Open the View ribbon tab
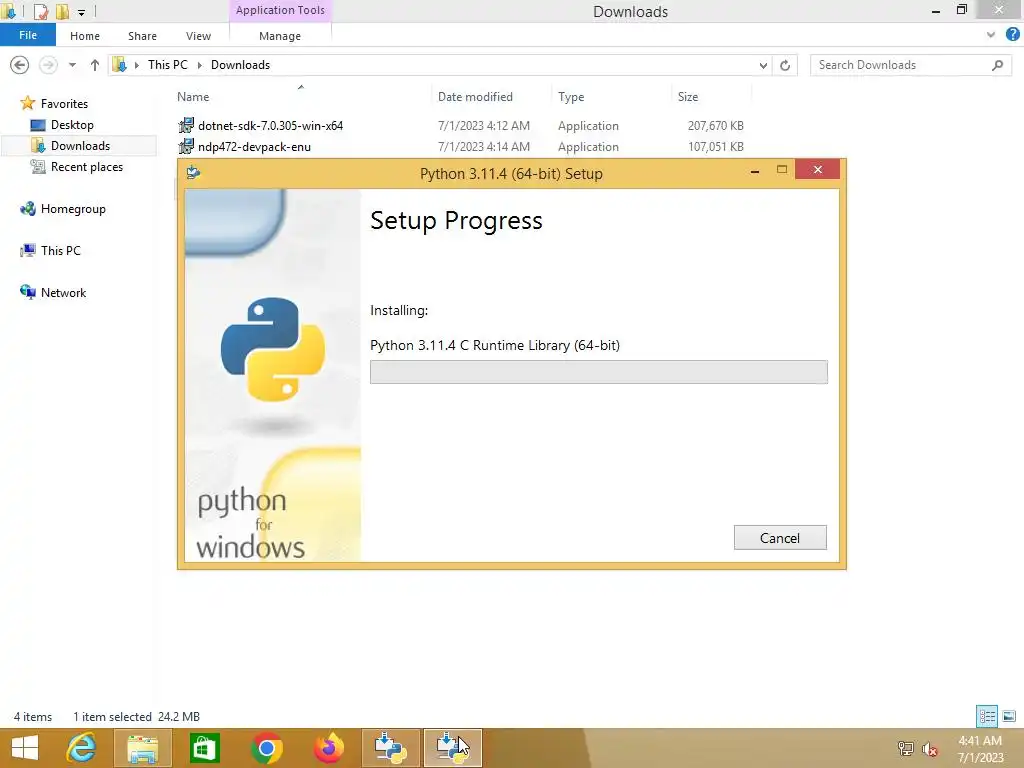This screenshot has height=768, width=1024. [x=198, y=36]
